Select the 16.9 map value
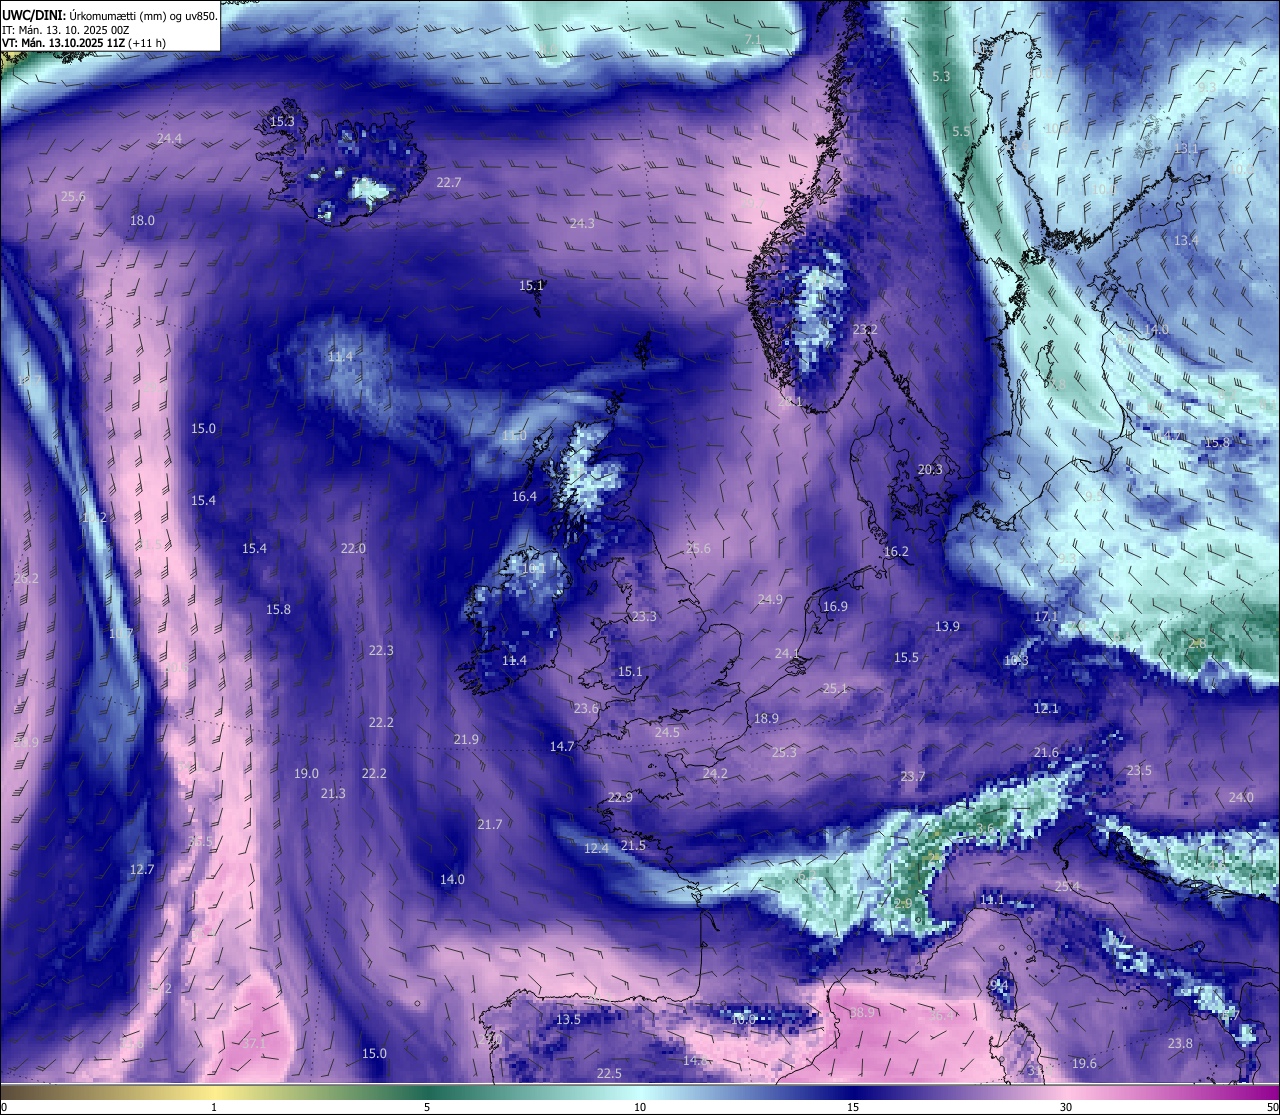The image size is (1280, 1115). tap(835, 606)
